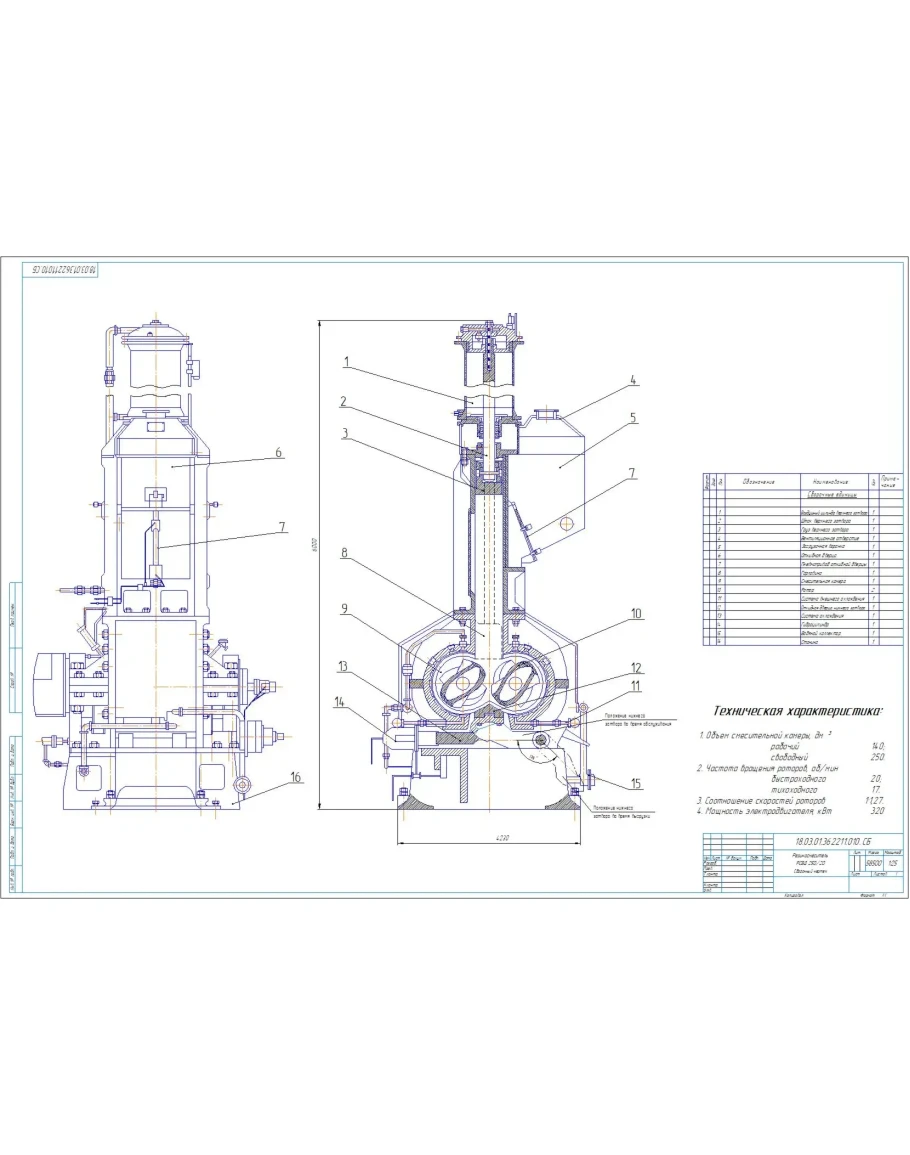The image size is (910, 1155).
Task: Select the mass value 98500 in title block
Action: [873, 863]
